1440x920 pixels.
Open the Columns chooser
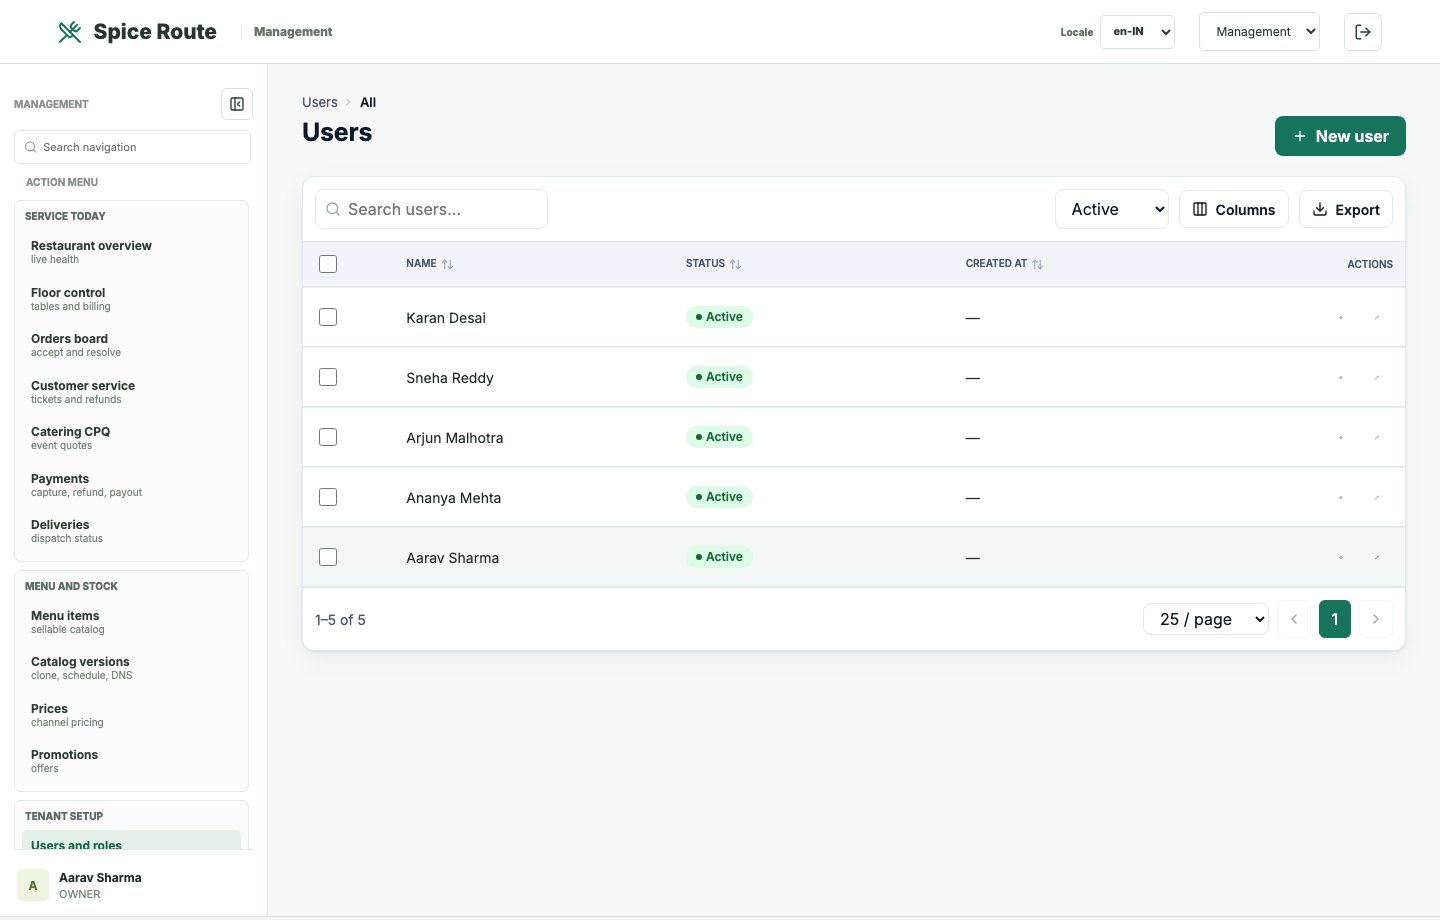(x=1234, y=209)
